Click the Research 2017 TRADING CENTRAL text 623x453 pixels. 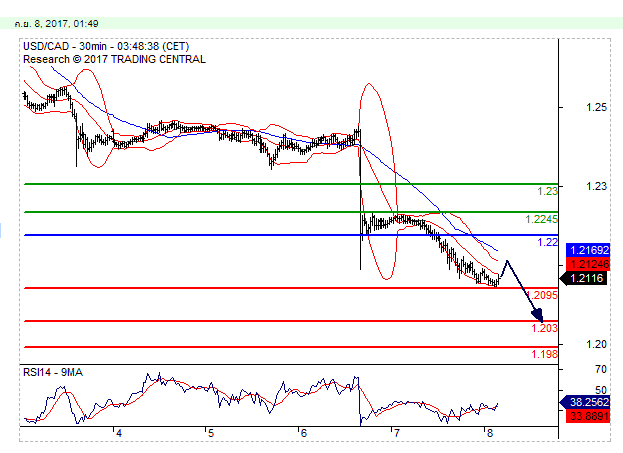tap(114, 59)
